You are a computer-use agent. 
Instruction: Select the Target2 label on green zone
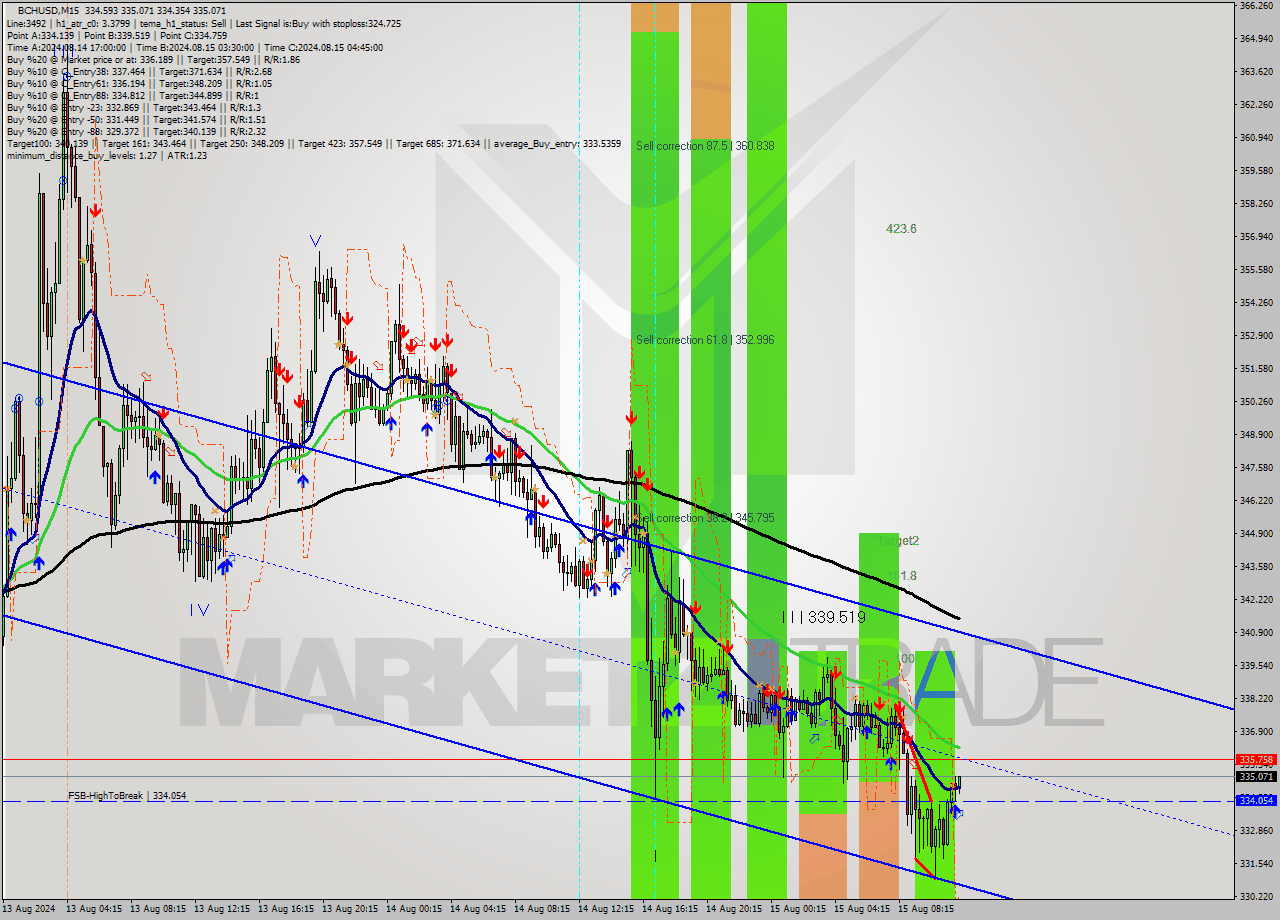click(898, 541)
